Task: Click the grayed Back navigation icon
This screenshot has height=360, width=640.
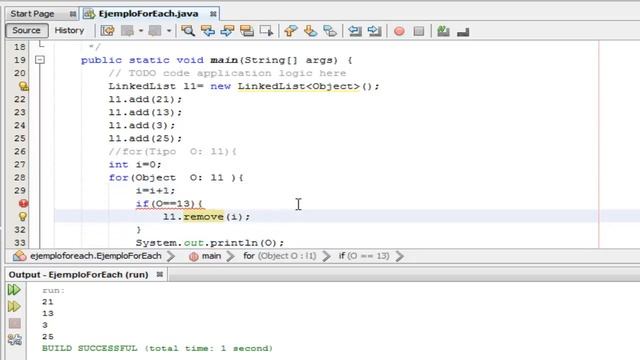Action: [x=127, y=31]
